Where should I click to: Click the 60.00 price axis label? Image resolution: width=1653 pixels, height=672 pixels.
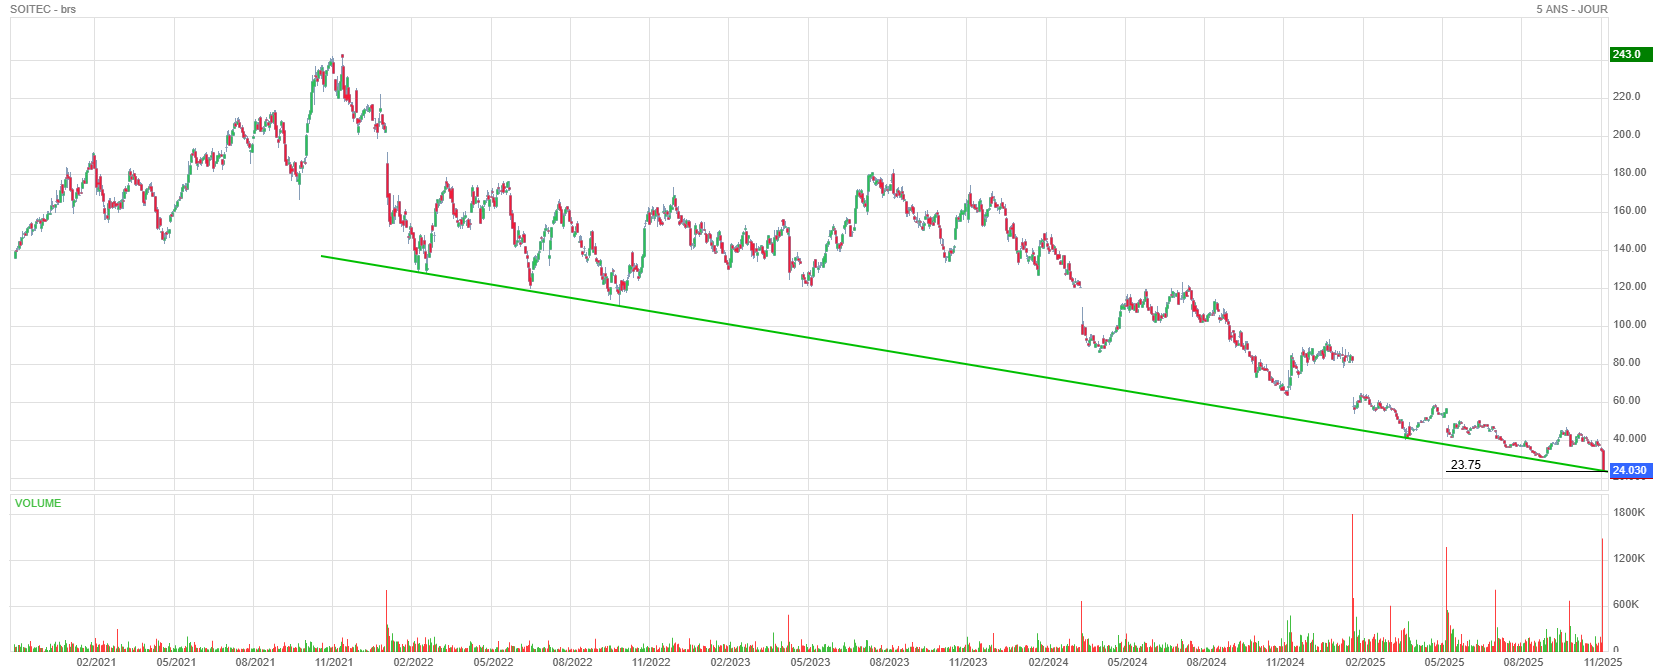point(1626,401)
